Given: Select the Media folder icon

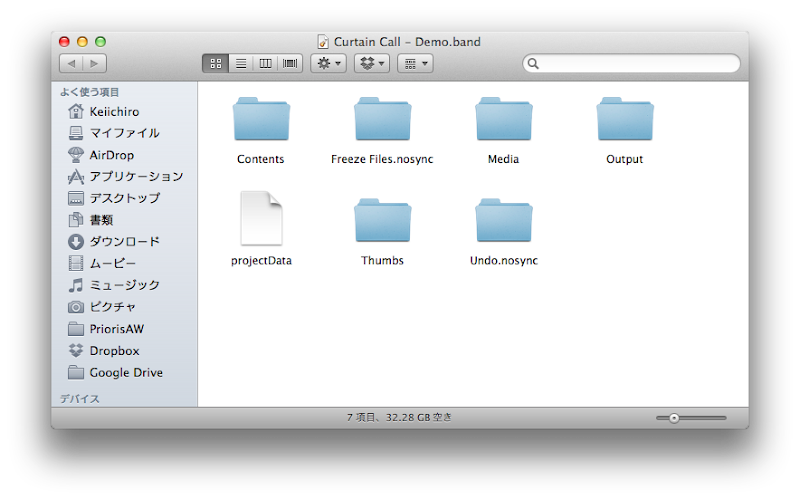Looking at the screenshot, I should (504, 118).
